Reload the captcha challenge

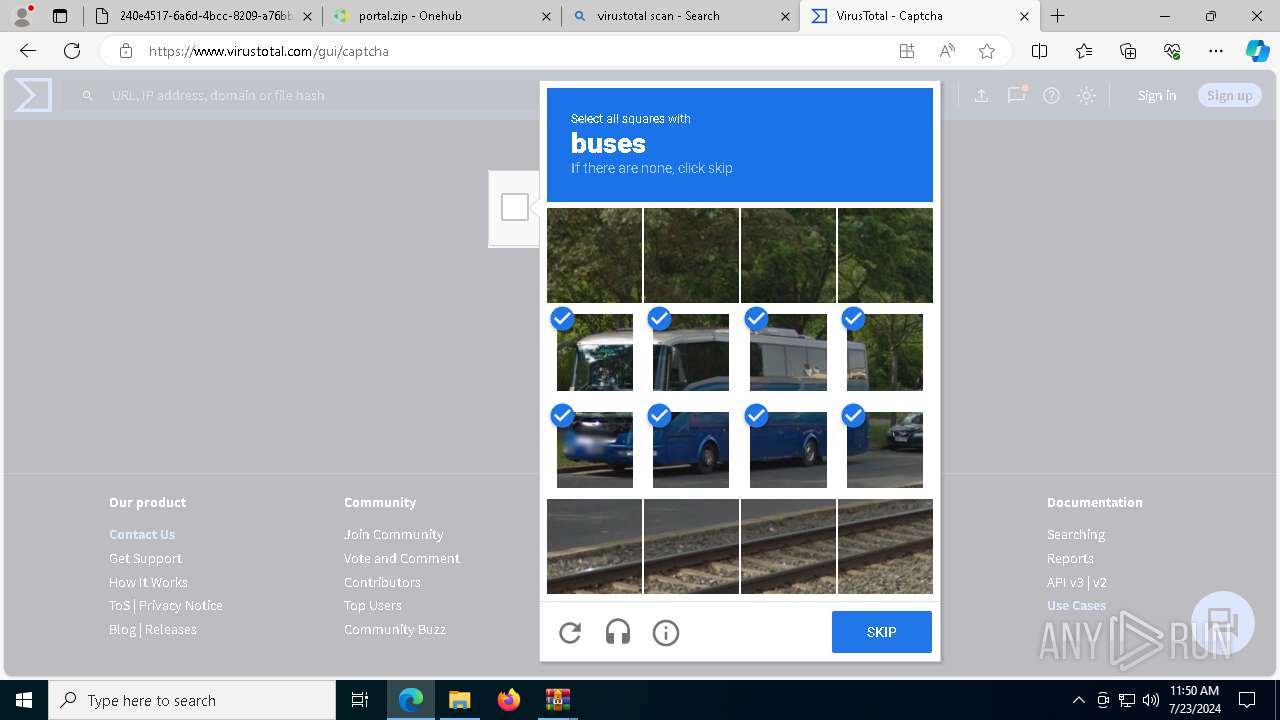click(570, 632)
